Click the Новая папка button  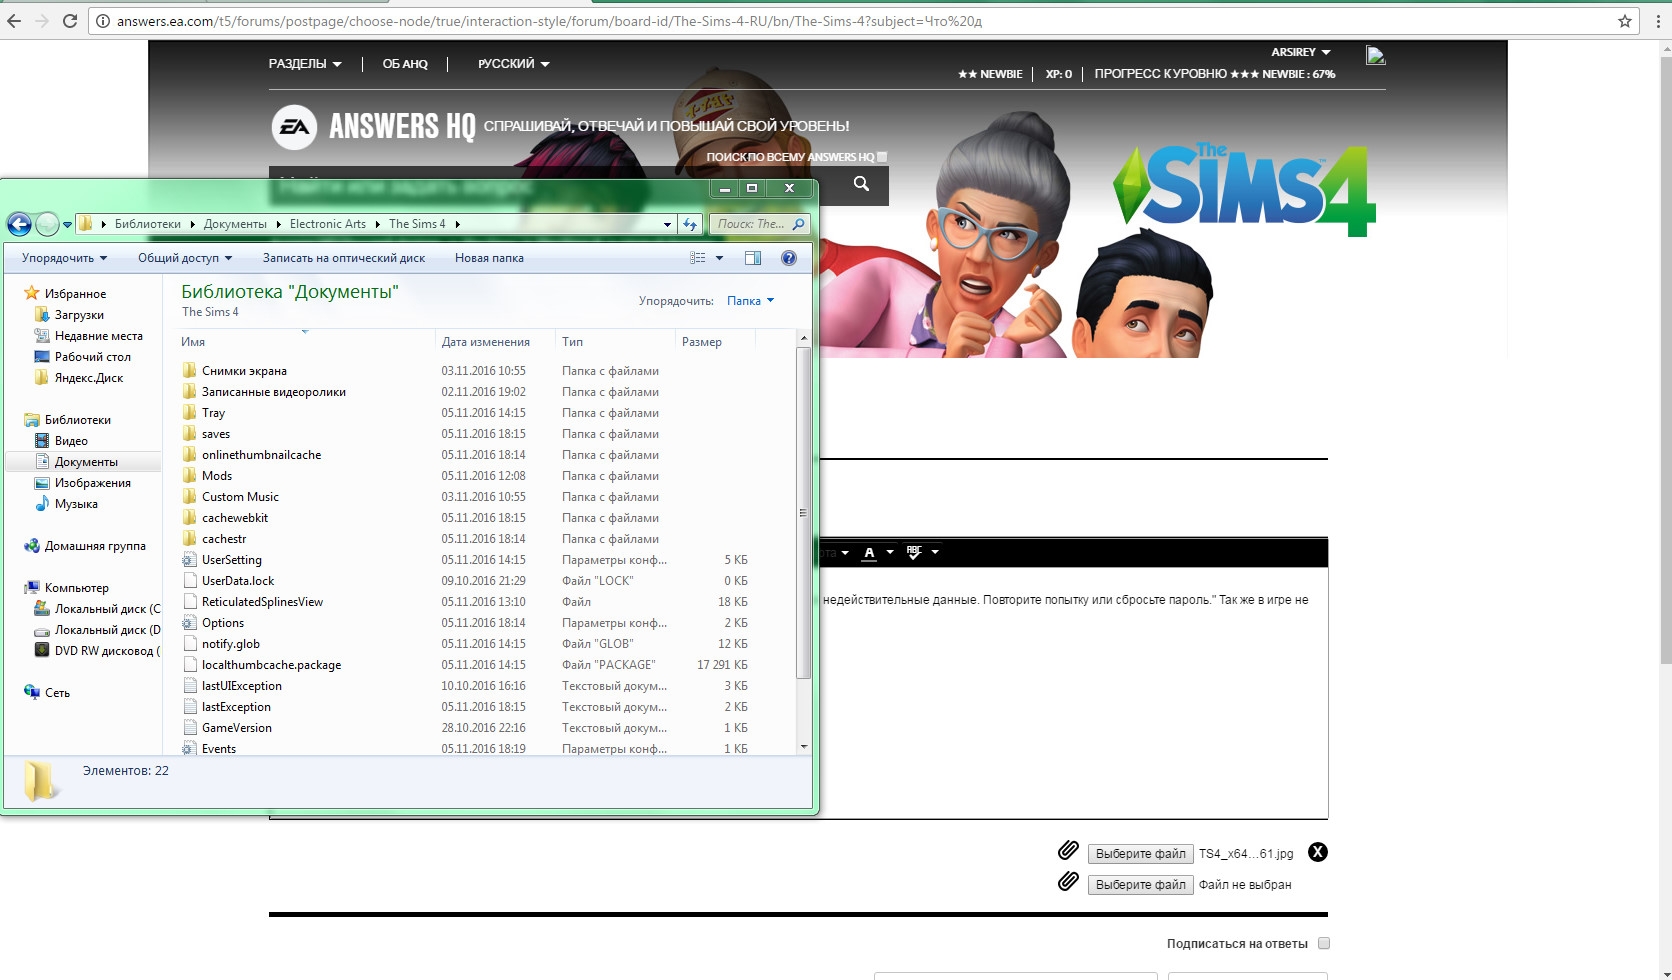pos(489,258)
